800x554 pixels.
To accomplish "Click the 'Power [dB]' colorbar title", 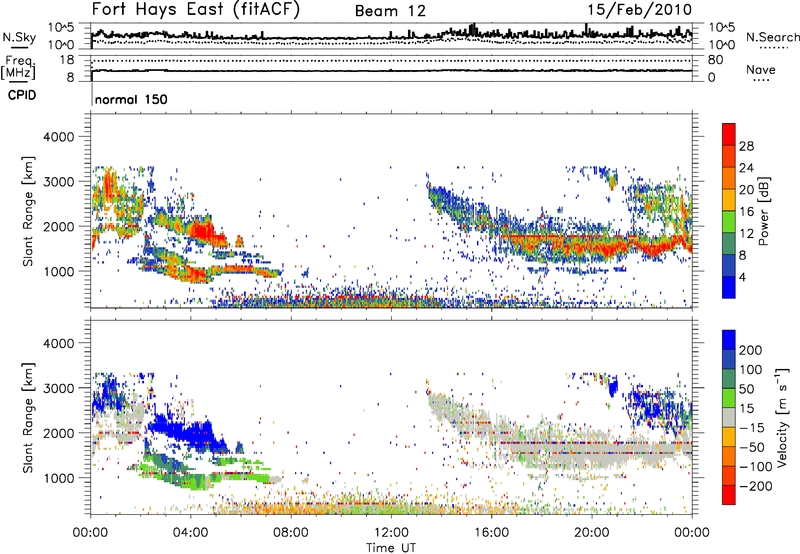I will click(763, 211).
